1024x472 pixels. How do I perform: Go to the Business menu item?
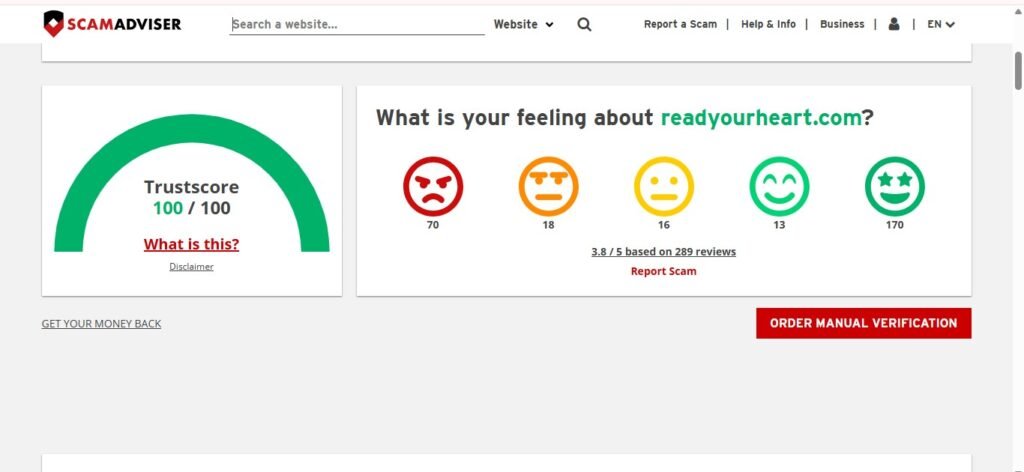point(842,24)
